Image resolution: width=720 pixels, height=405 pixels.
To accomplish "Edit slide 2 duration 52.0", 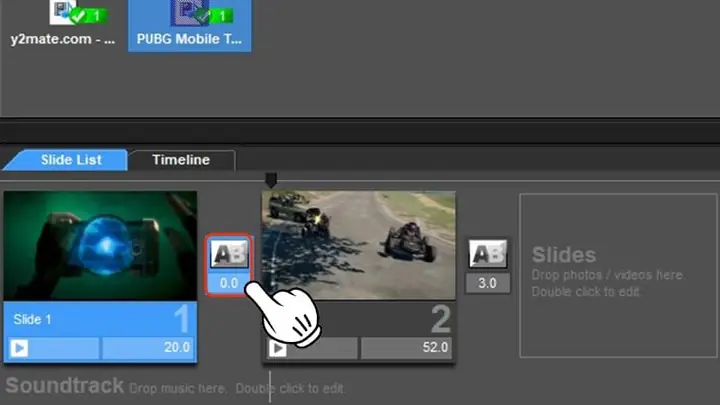I will [406, 348].
